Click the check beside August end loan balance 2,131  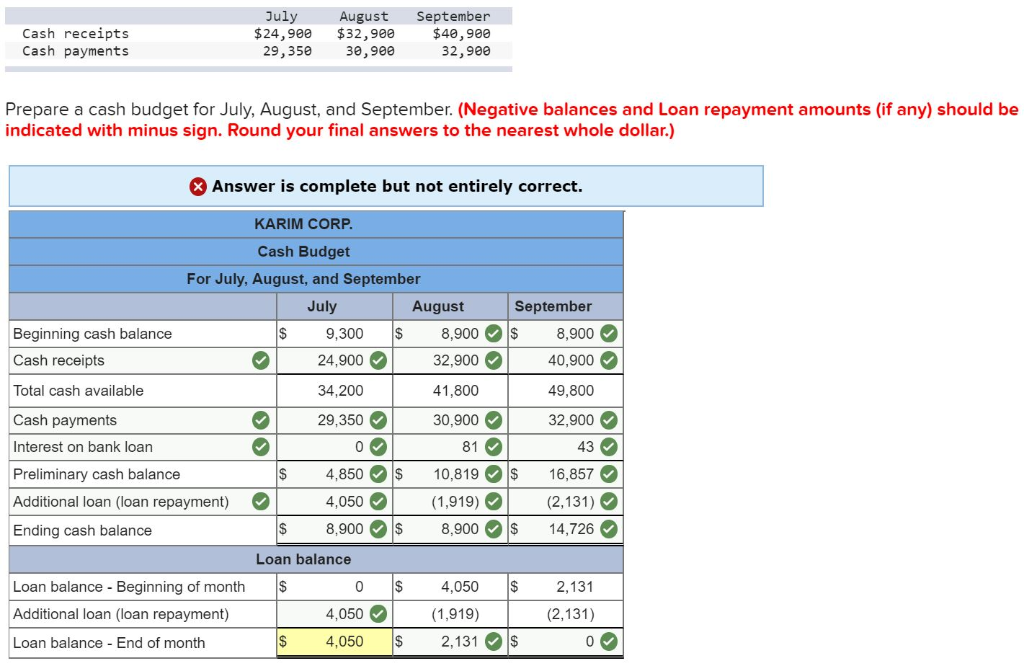click(x=494, y=642)
